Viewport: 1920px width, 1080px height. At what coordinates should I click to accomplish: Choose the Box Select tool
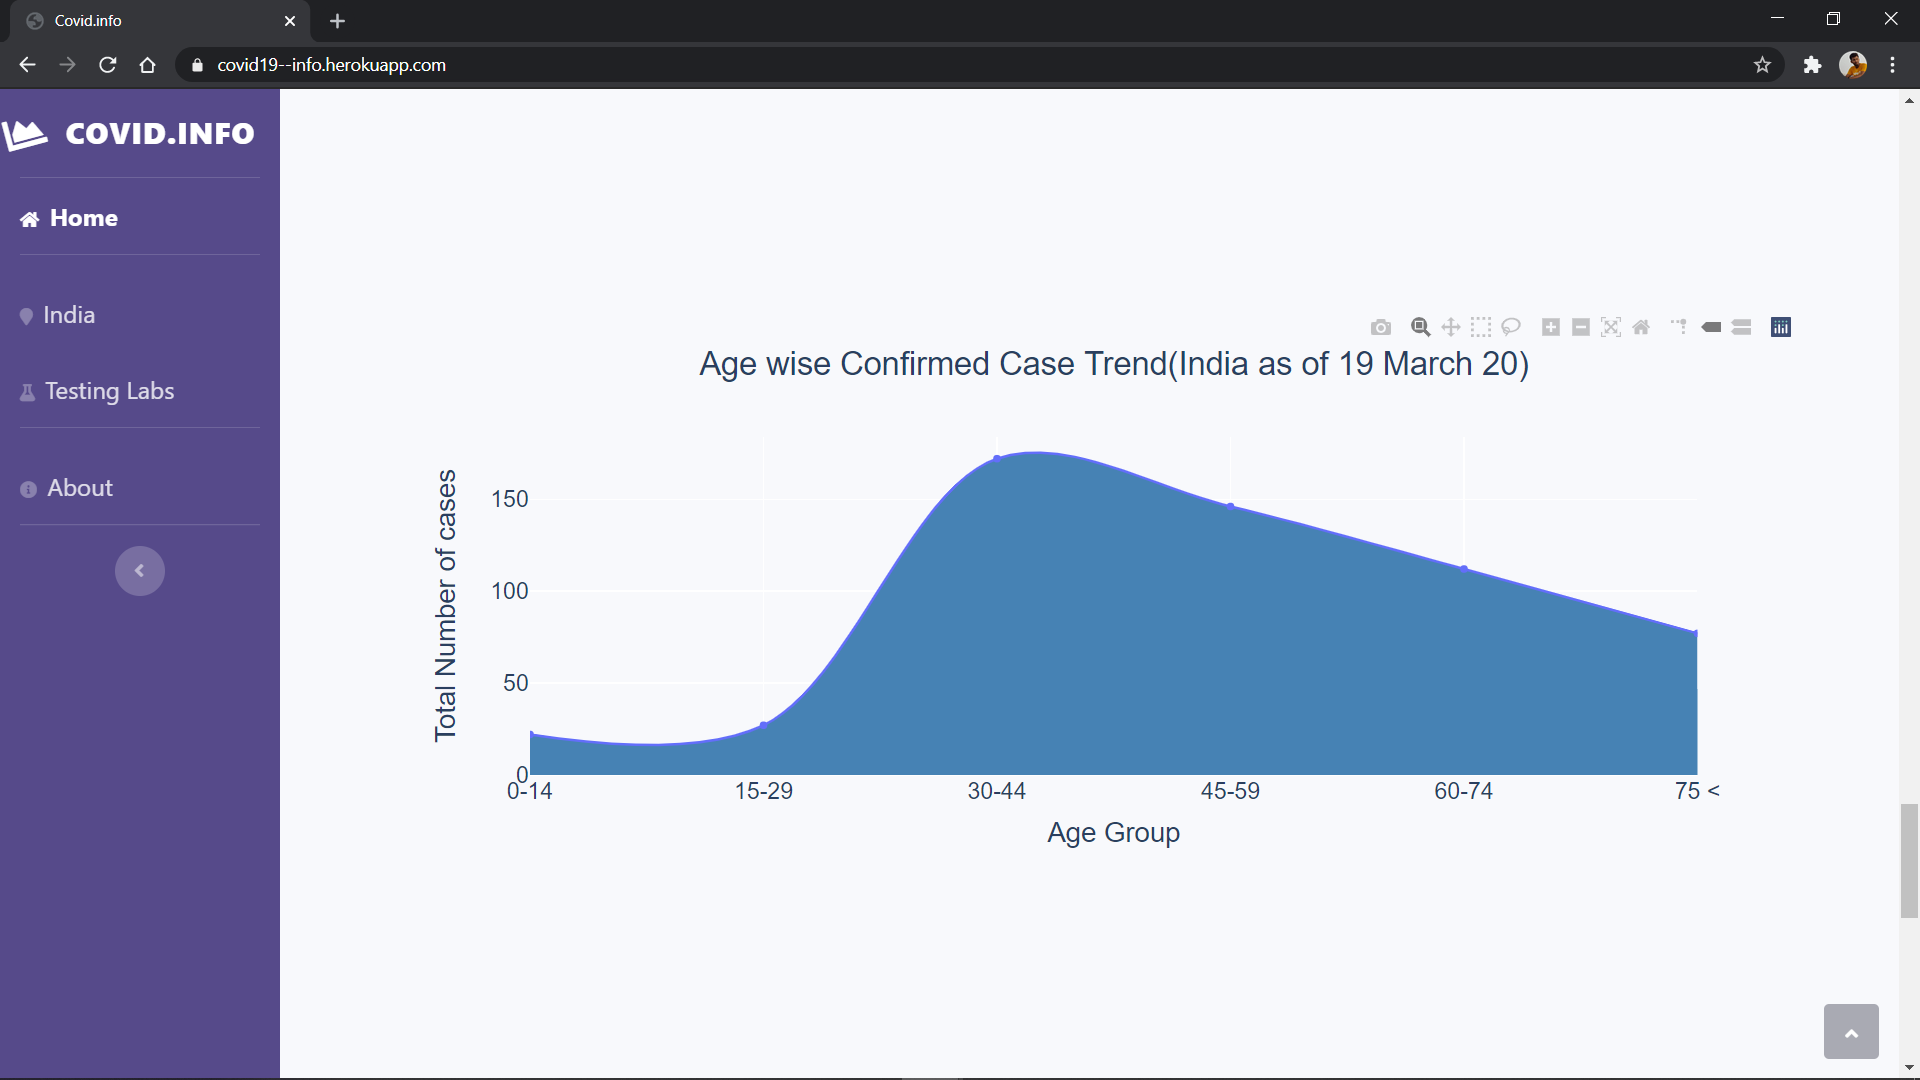[x=1481, y=327]
